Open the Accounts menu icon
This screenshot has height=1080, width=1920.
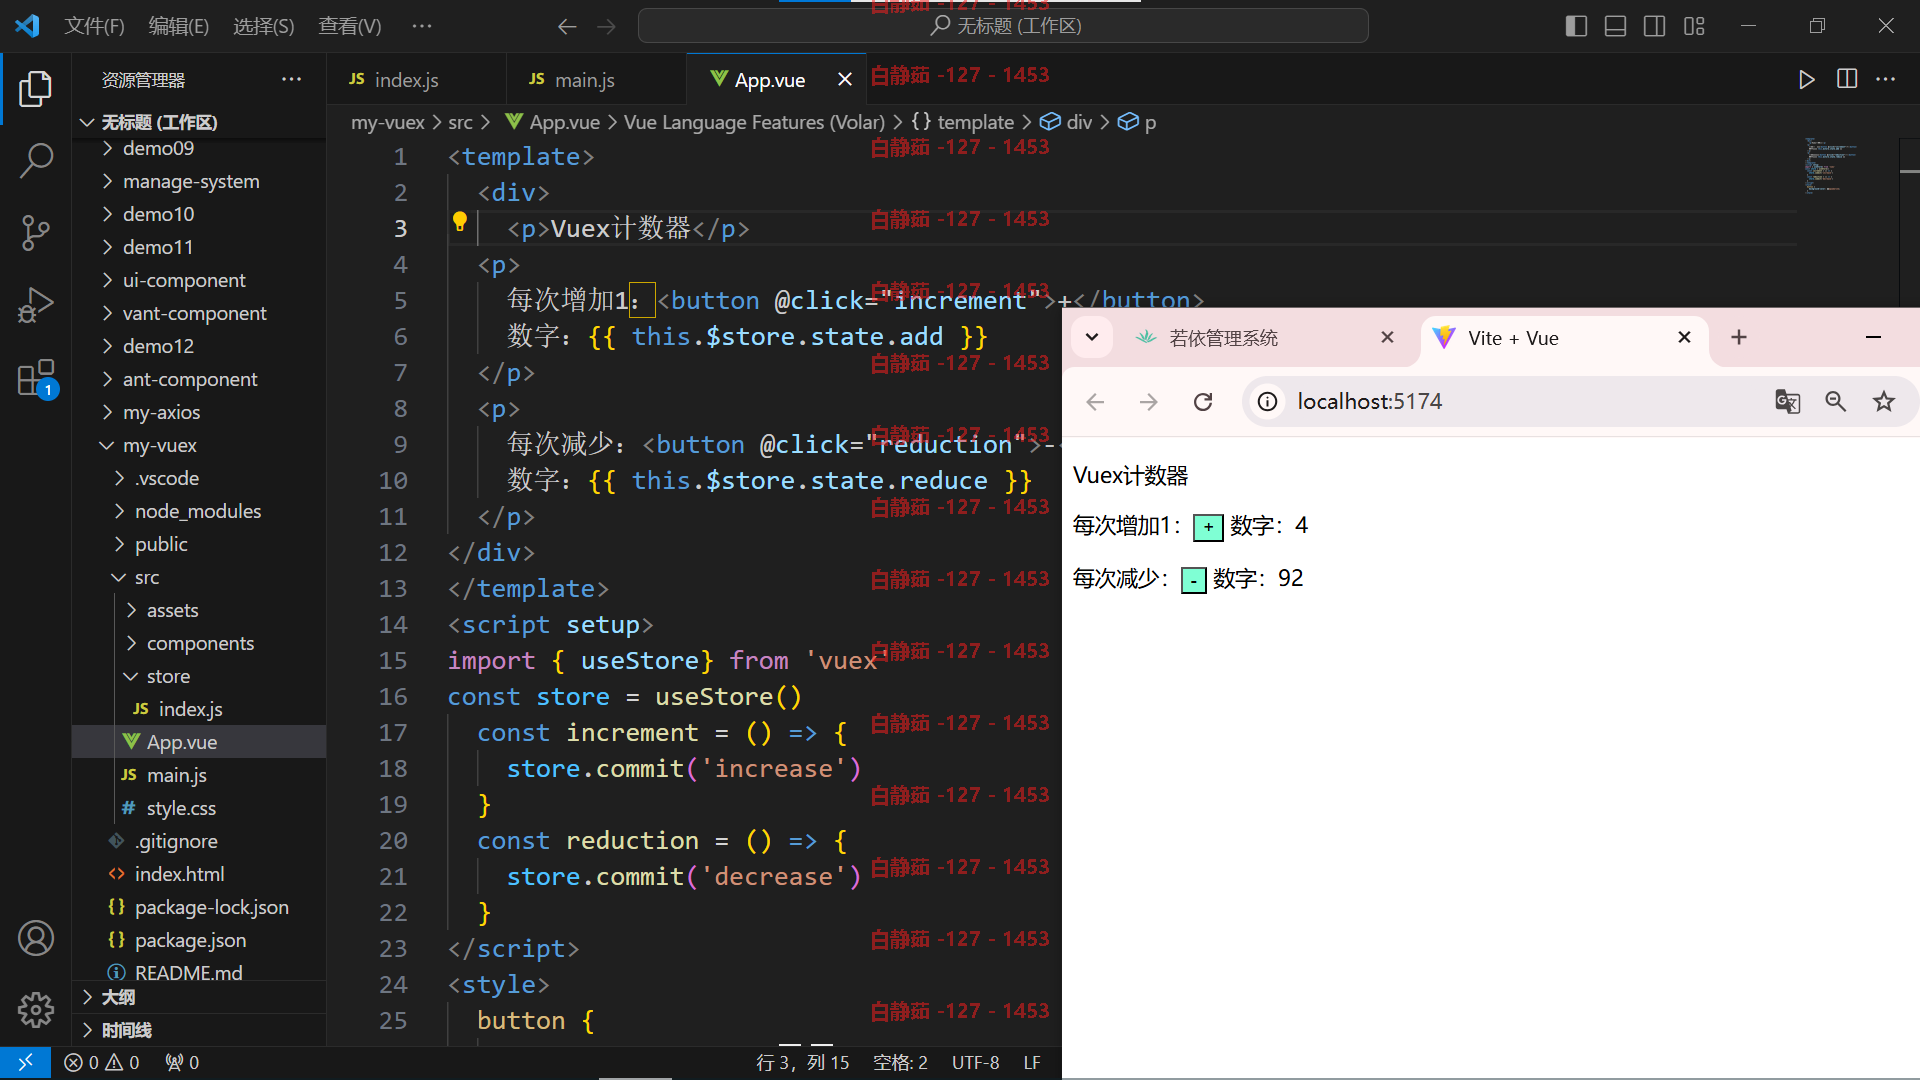[36, 938]
